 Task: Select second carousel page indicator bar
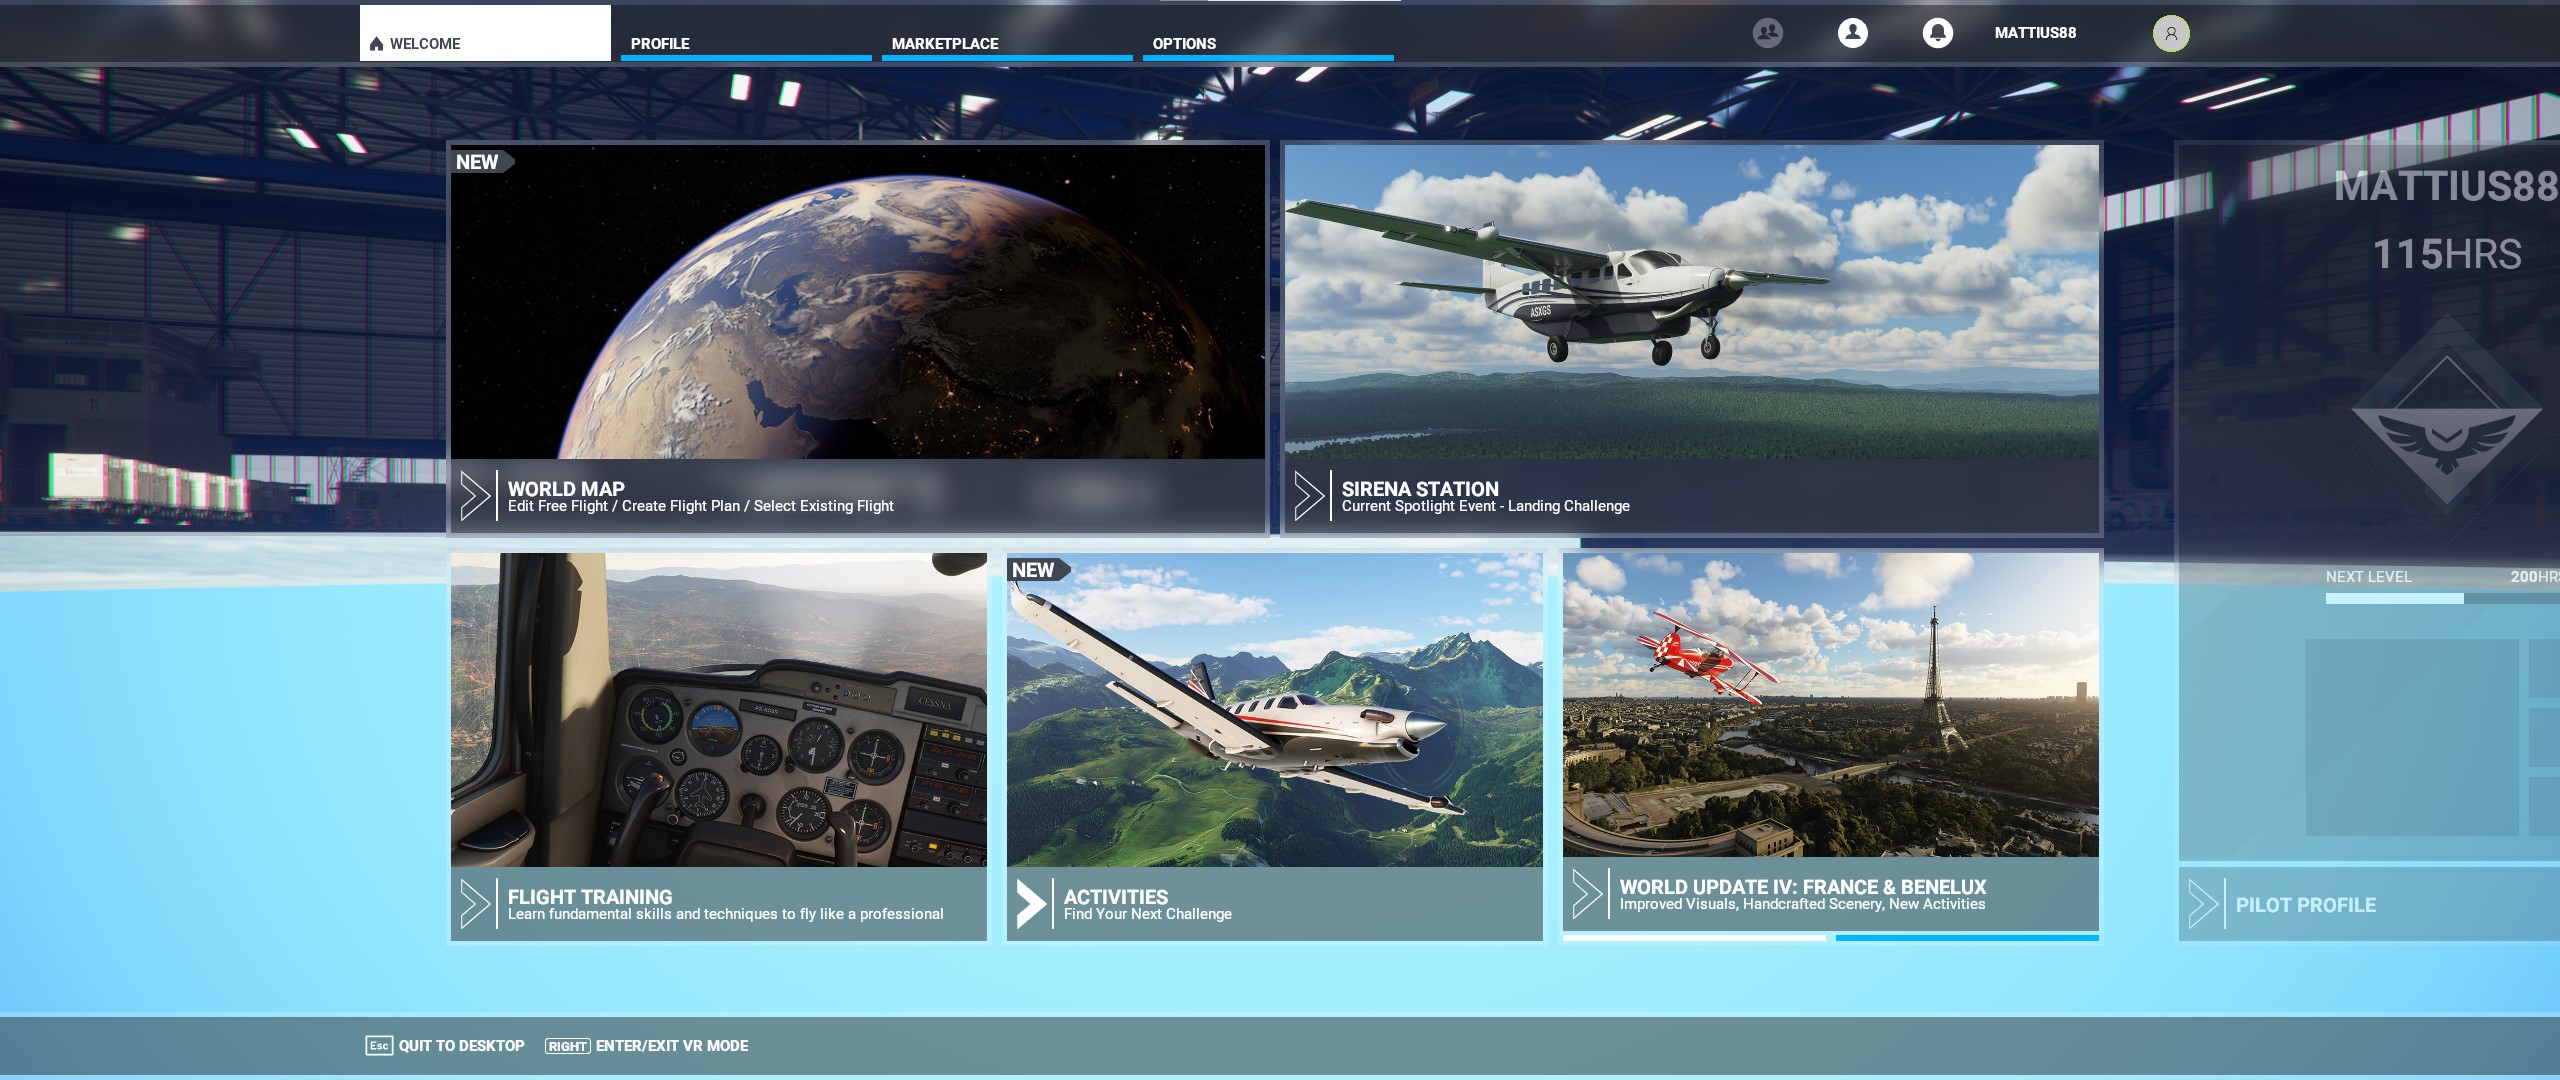pyautogui.click(x=1966, y=938)
